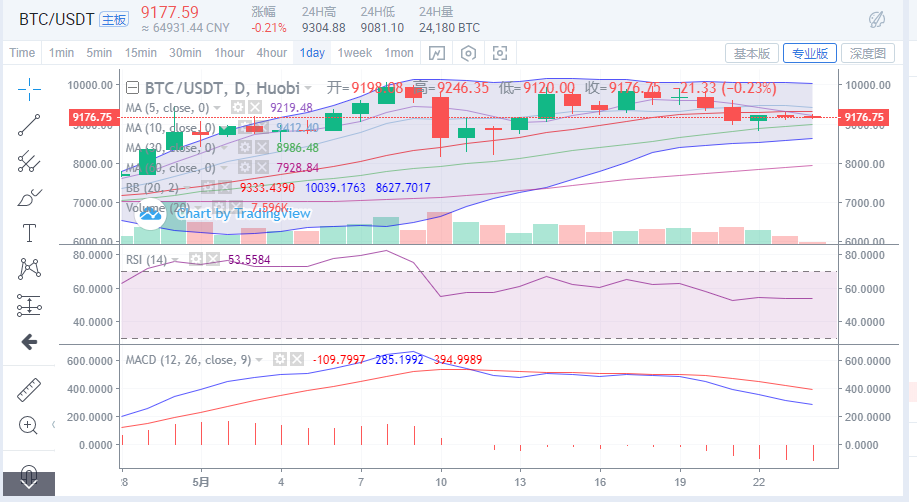Select the 1mon interval
This screenshot has width=917, height=502.
point(399,53)
